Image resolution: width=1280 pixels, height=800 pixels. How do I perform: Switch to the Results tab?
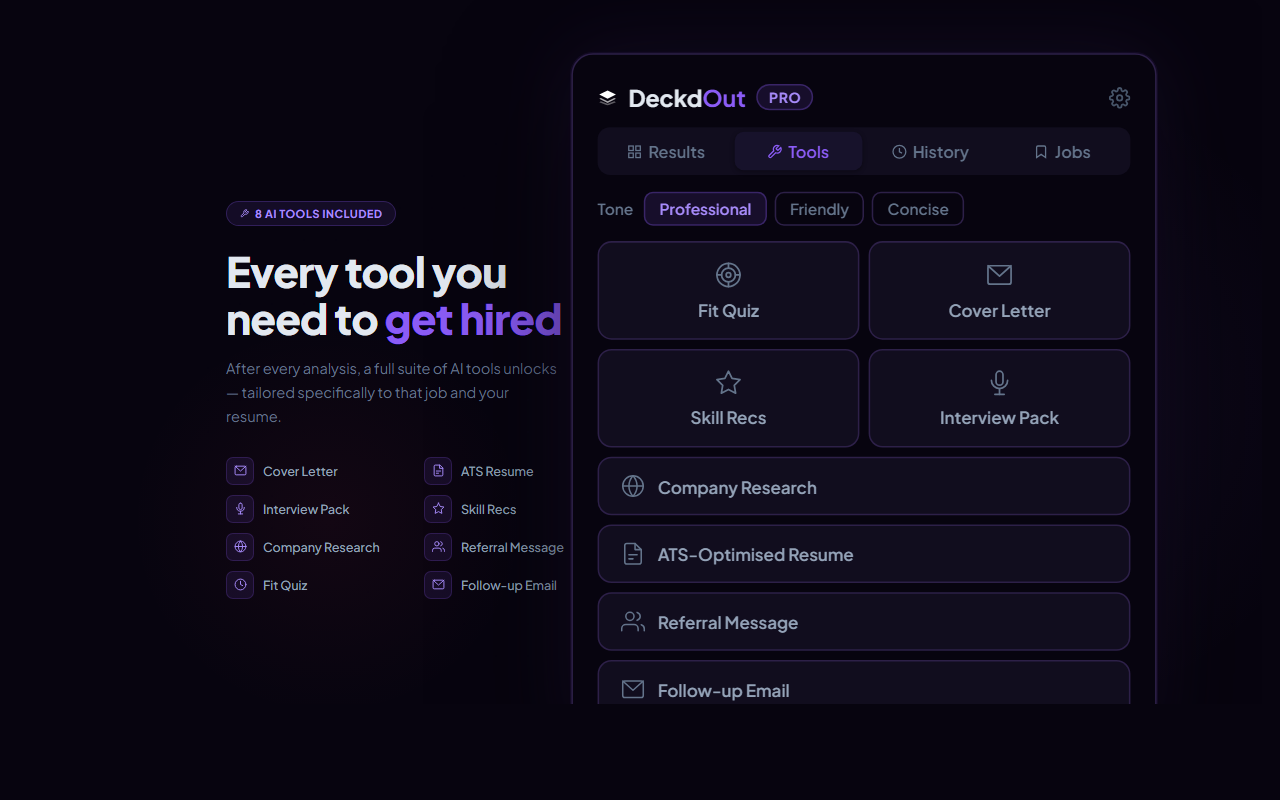click(666, 152)
